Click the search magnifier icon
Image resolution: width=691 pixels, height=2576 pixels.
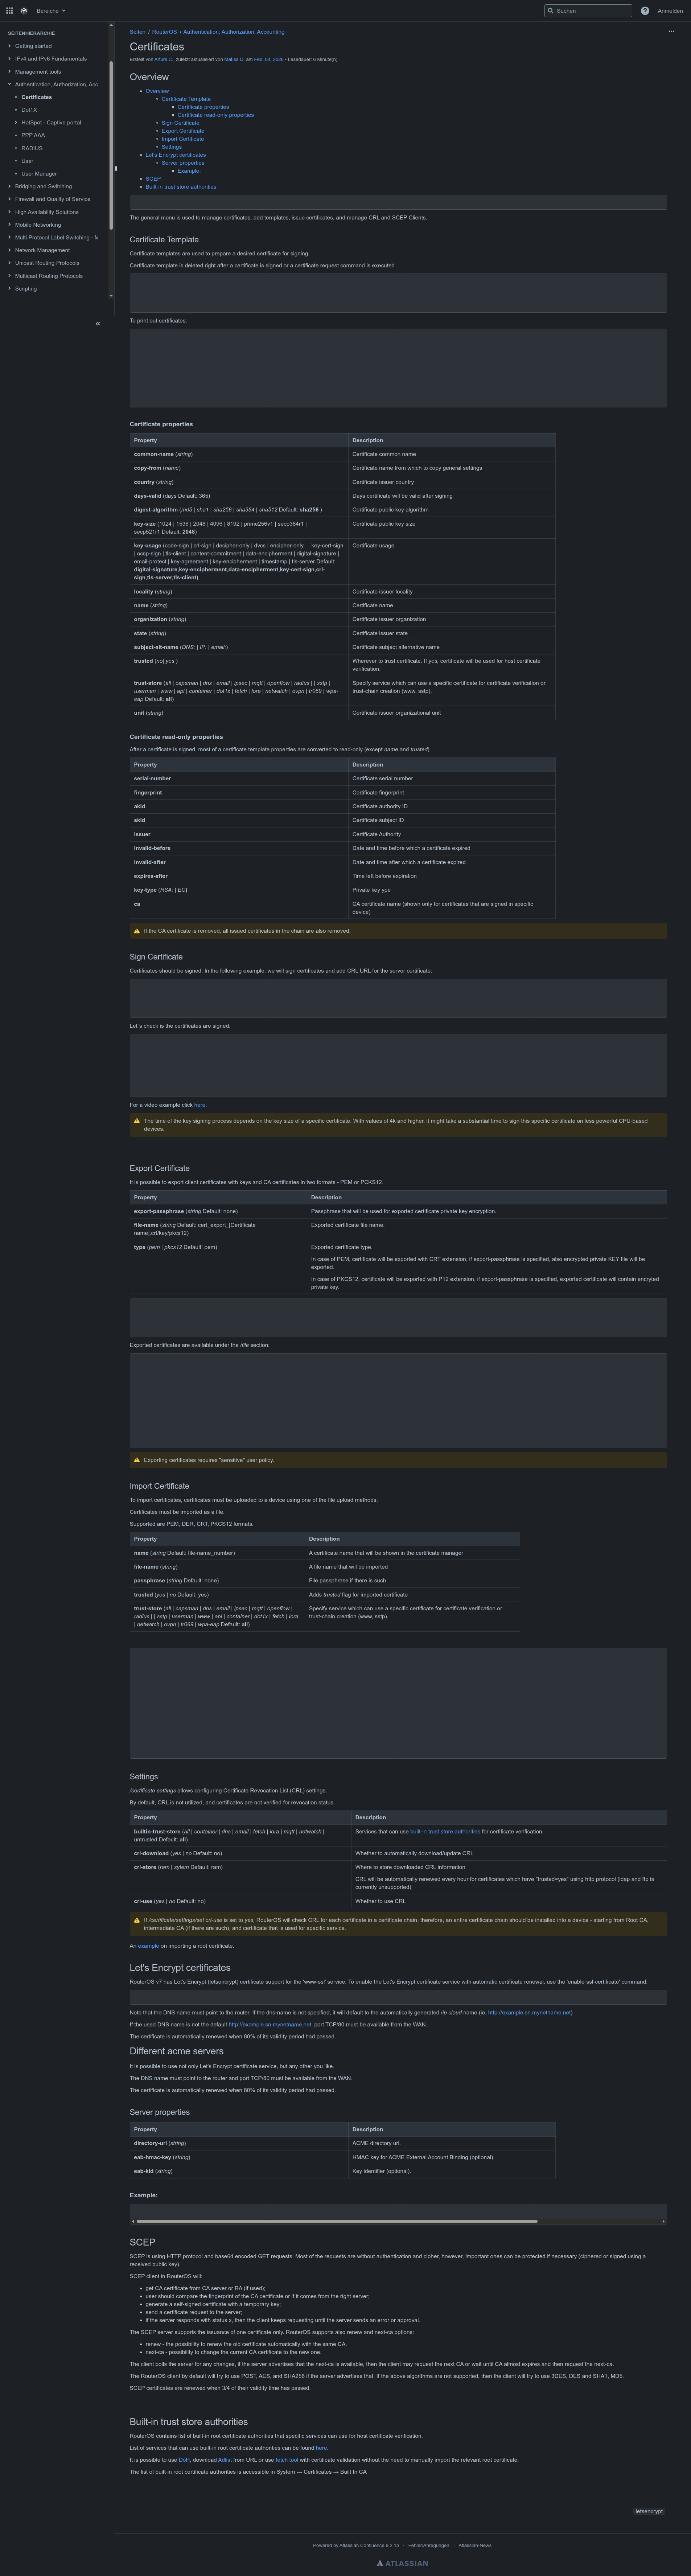(550, 11)
